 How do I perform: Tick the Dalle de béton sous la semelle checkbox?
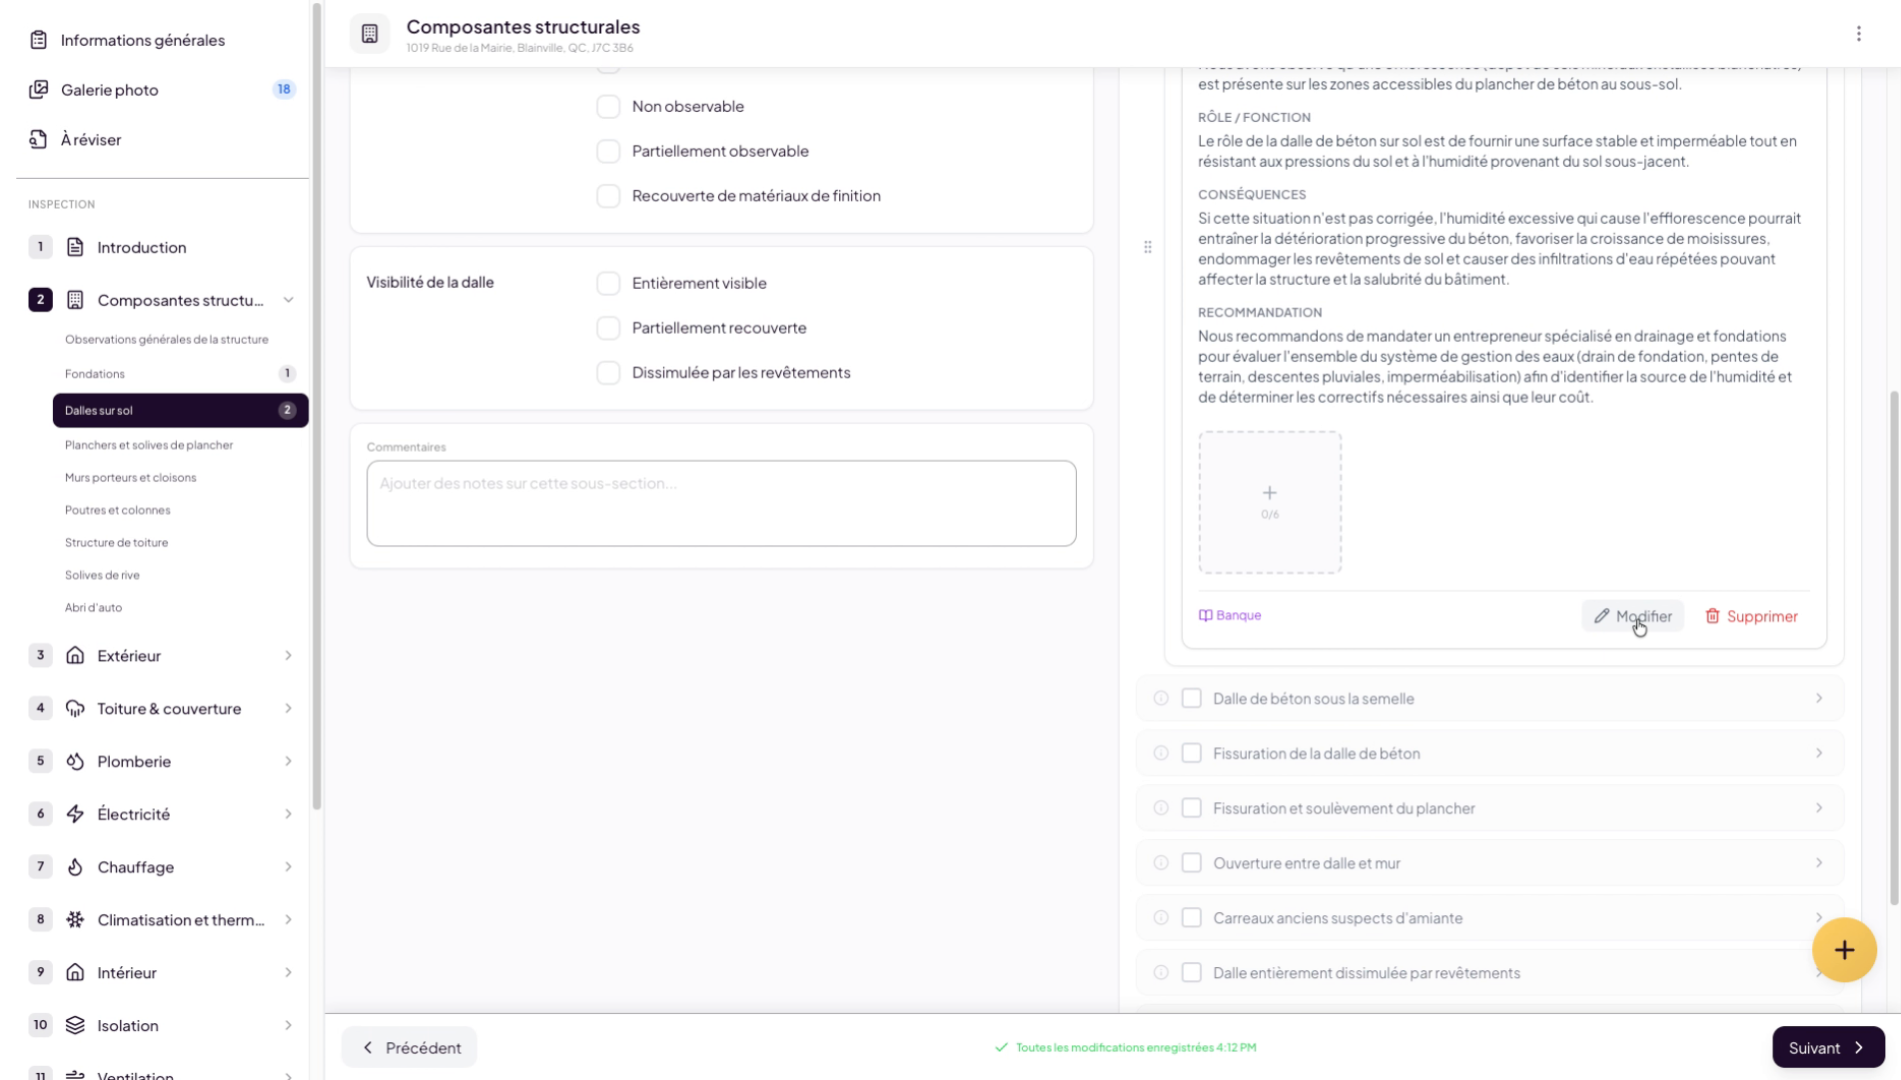[1191, 699]
